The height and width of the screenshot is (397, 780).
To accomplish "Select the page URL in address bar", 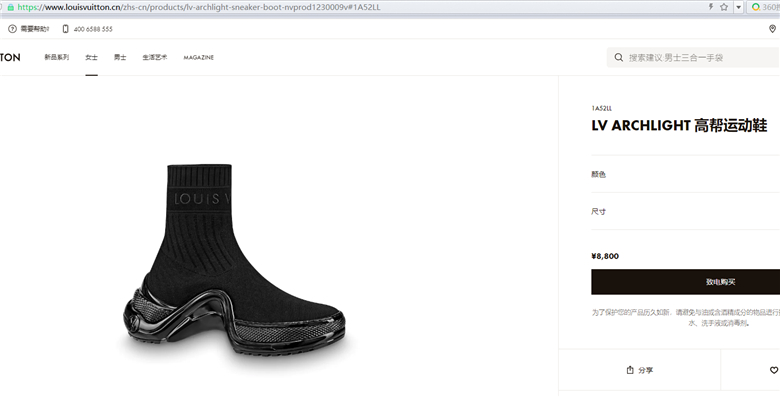I will click(199, 7).
